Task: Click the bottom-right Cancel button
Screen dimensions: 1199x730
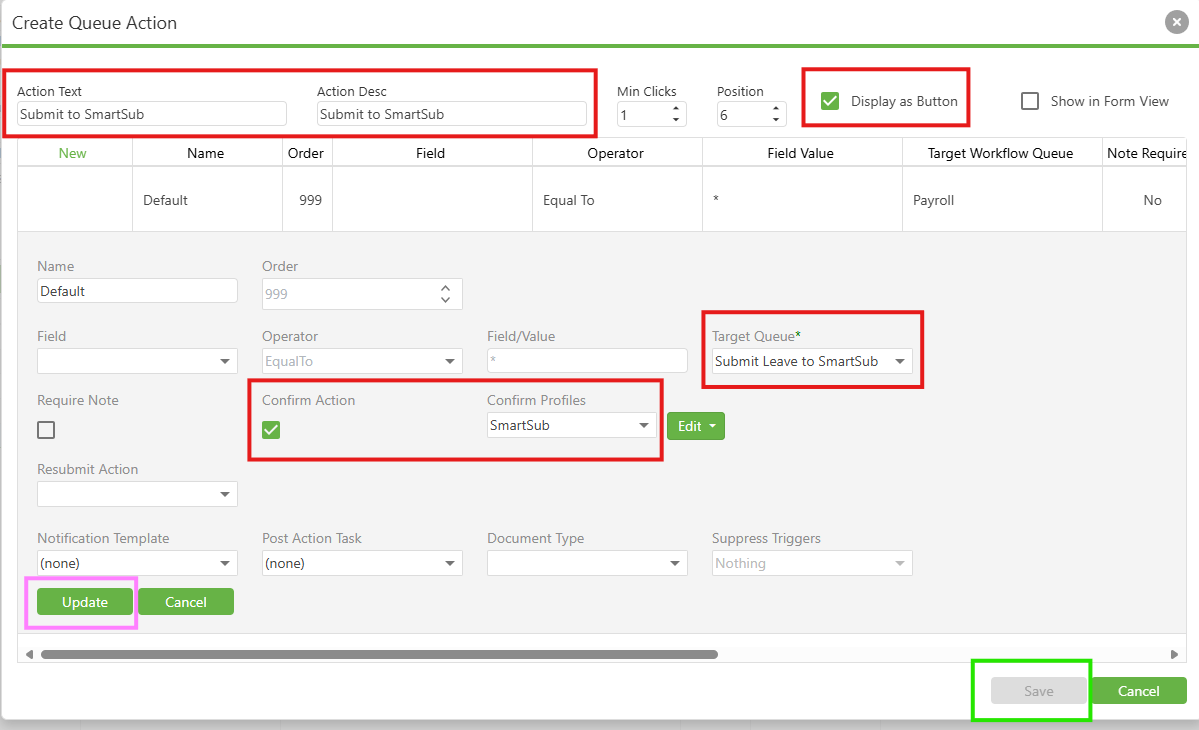Action: pos(1139,691)
